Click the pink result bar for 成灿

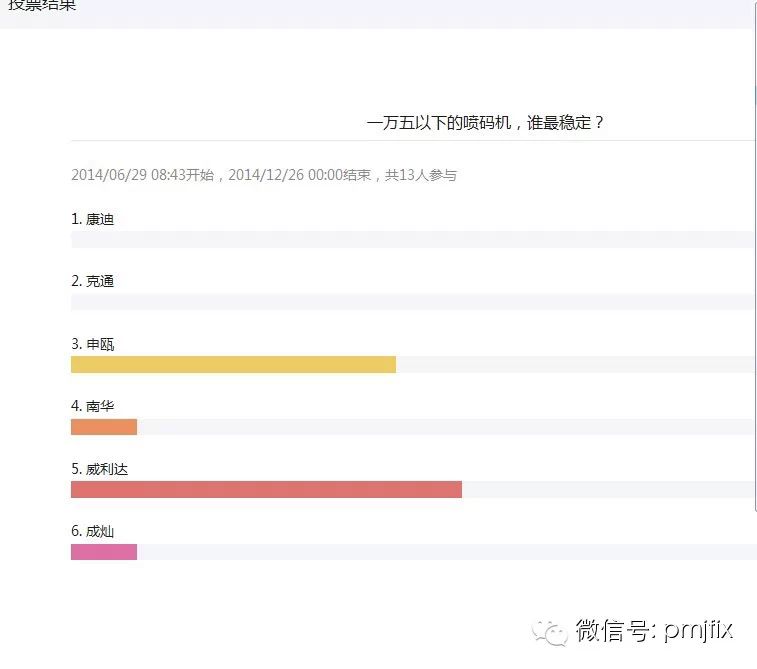click(x=104, y=552)
